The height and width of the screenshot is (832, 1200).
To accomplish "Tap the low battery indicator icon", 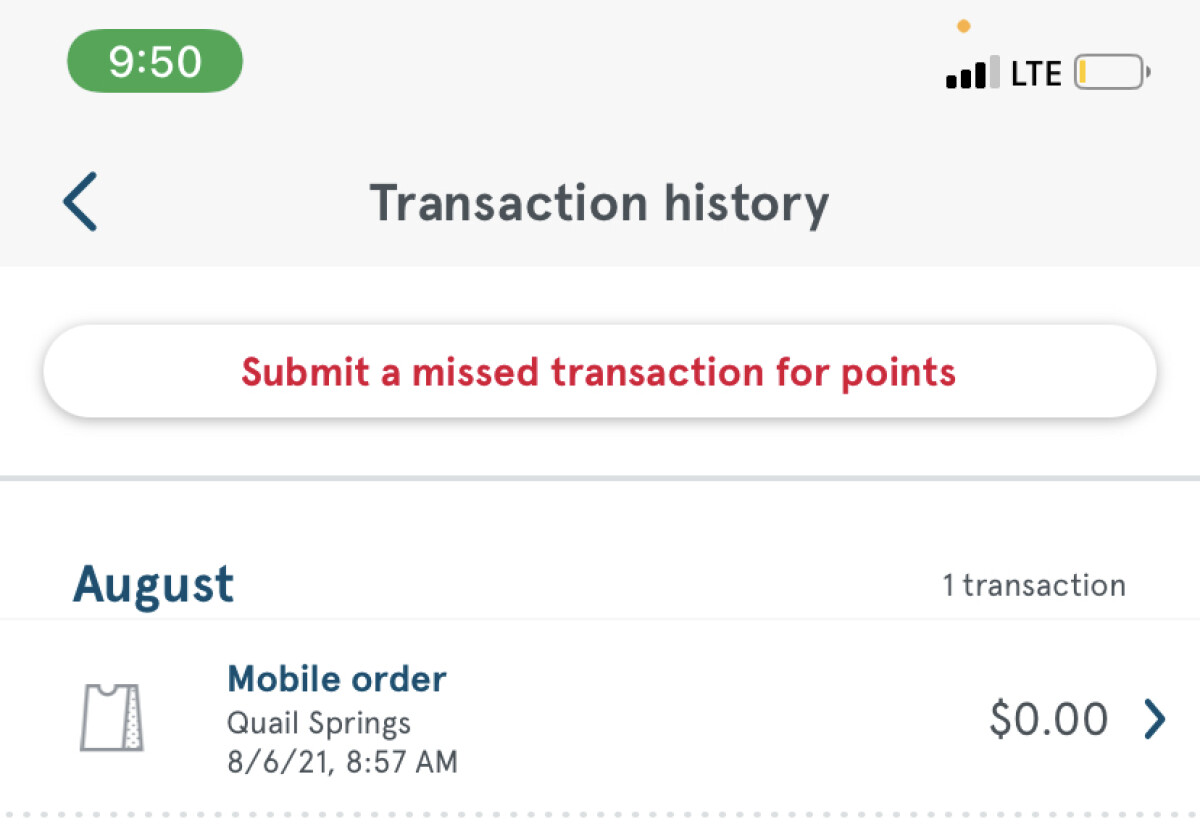I will click(1111, 73).
